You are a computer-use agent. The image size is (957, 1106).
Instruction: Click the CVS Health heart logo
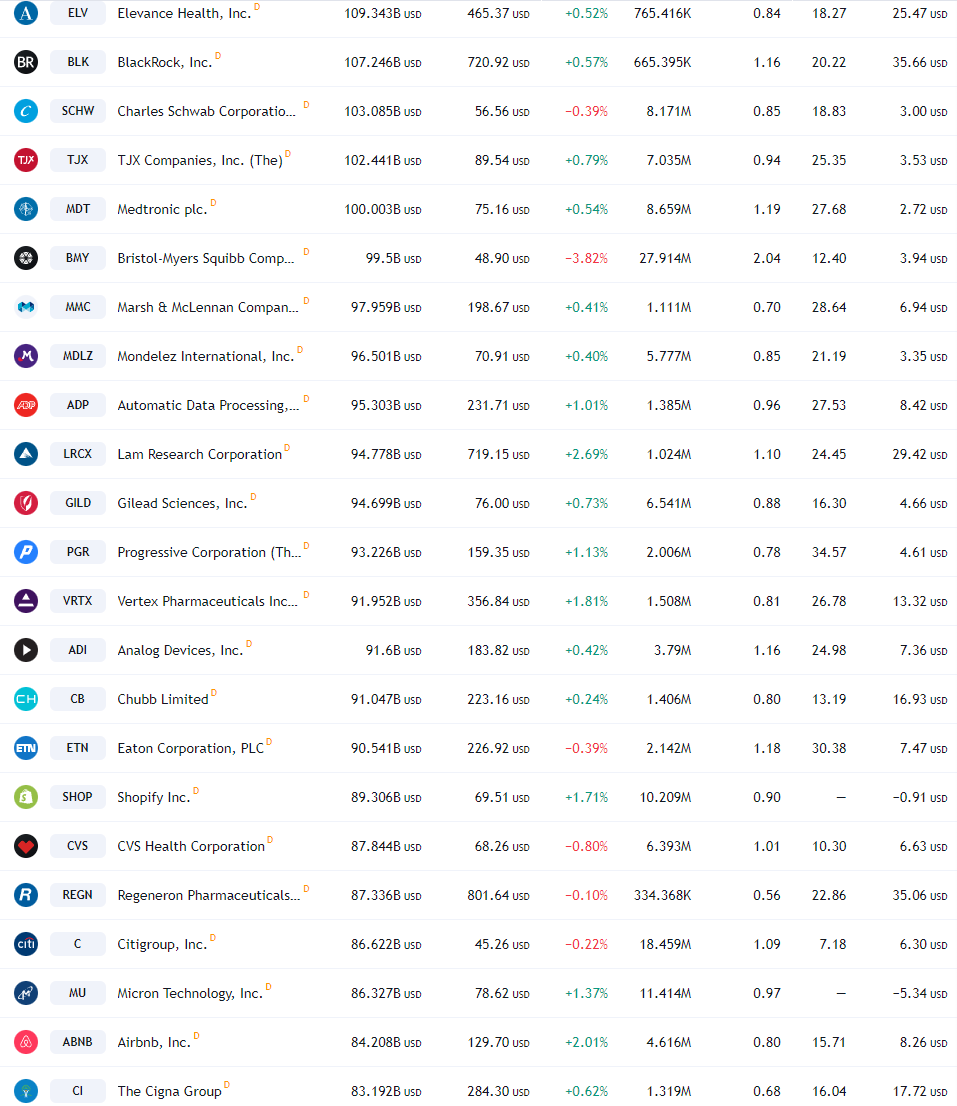click(26, 846)
